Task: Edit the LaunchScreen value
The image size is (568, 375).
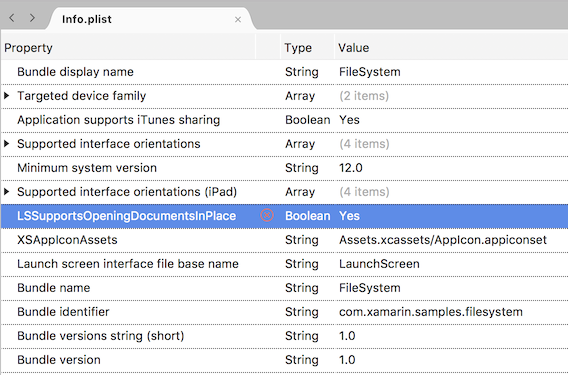Action: pos(379,264)
